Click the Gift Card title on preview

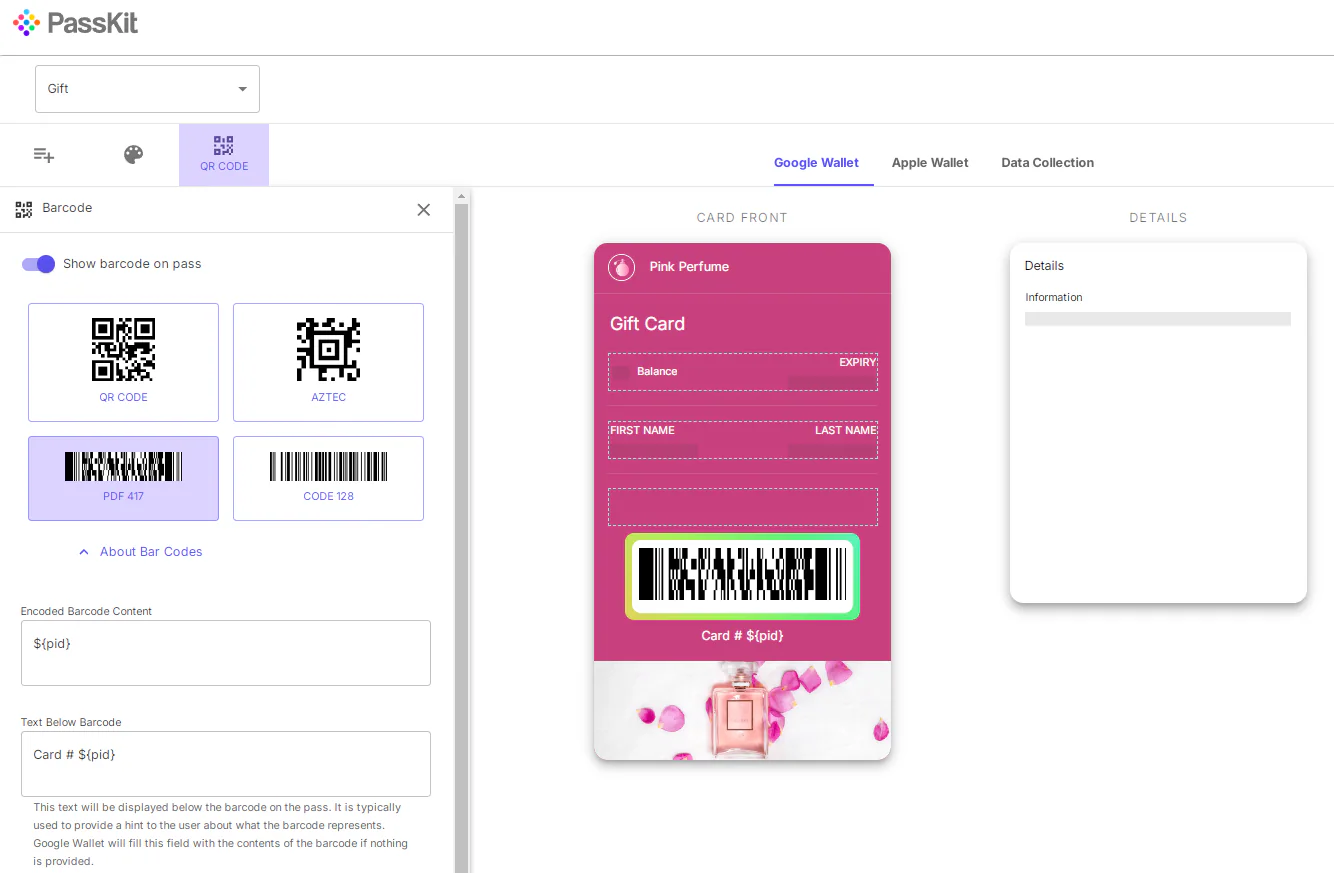tap(647, 324)
